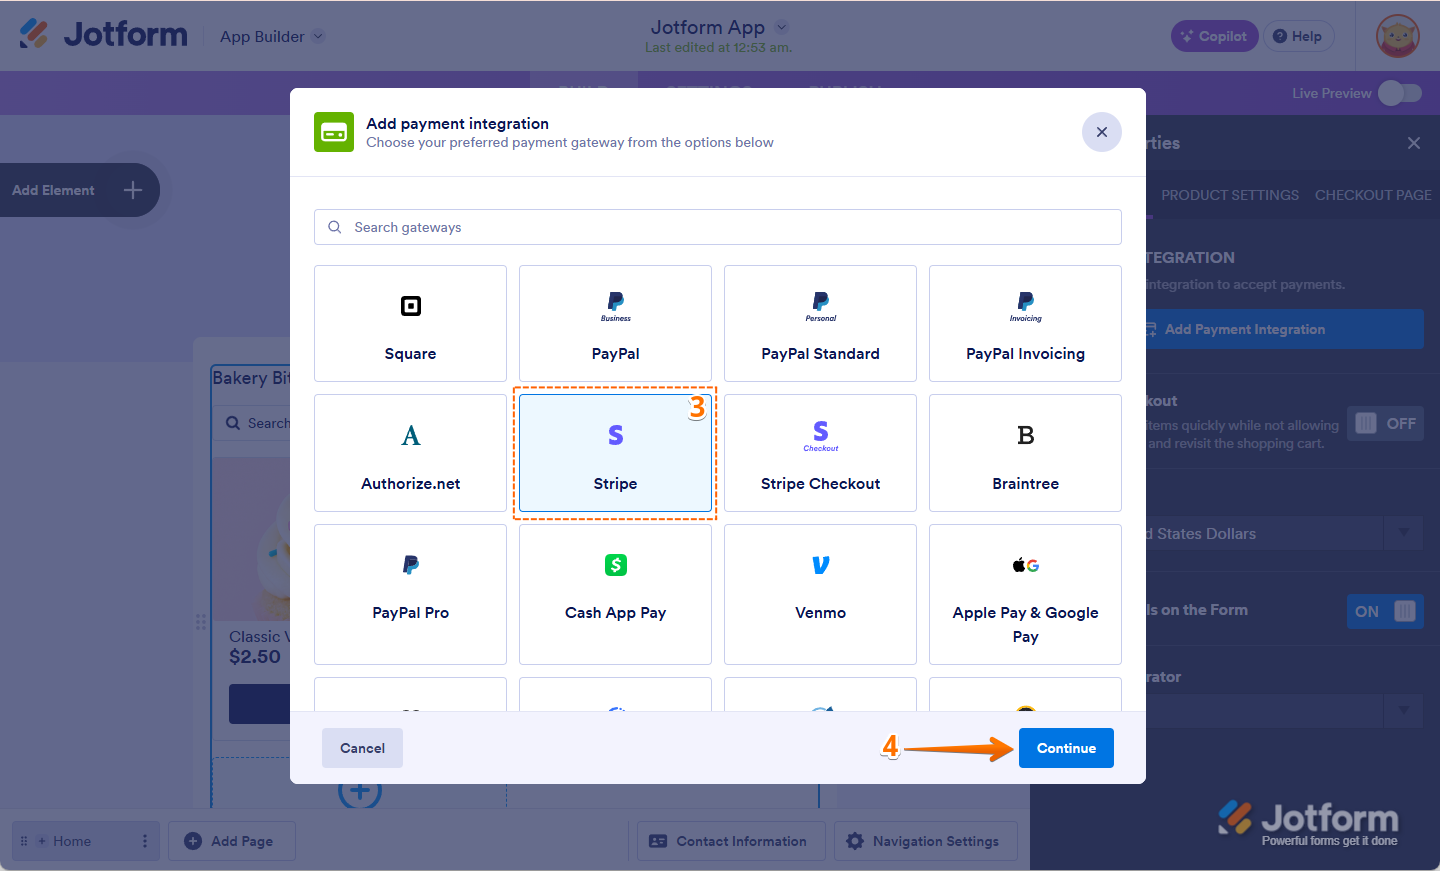Screen dimensions: 1440x871
Task: Click the Continue button
Action: (1066, 748)
